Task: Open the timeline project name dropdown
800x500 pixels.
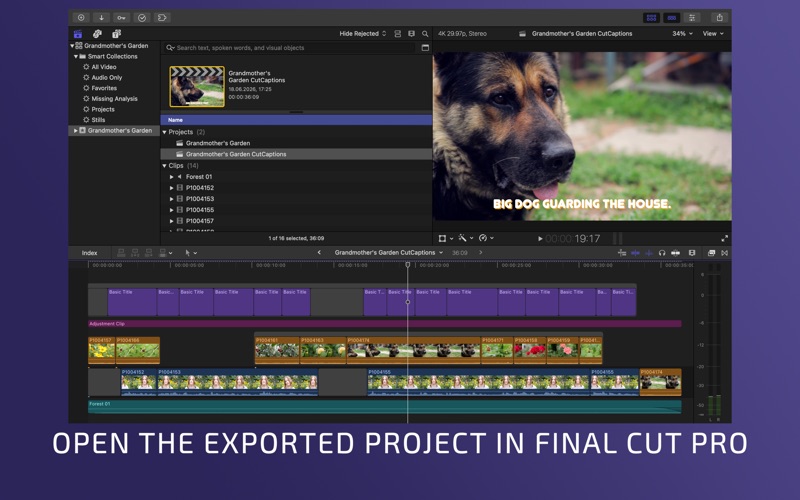Action: click(388, 253)
